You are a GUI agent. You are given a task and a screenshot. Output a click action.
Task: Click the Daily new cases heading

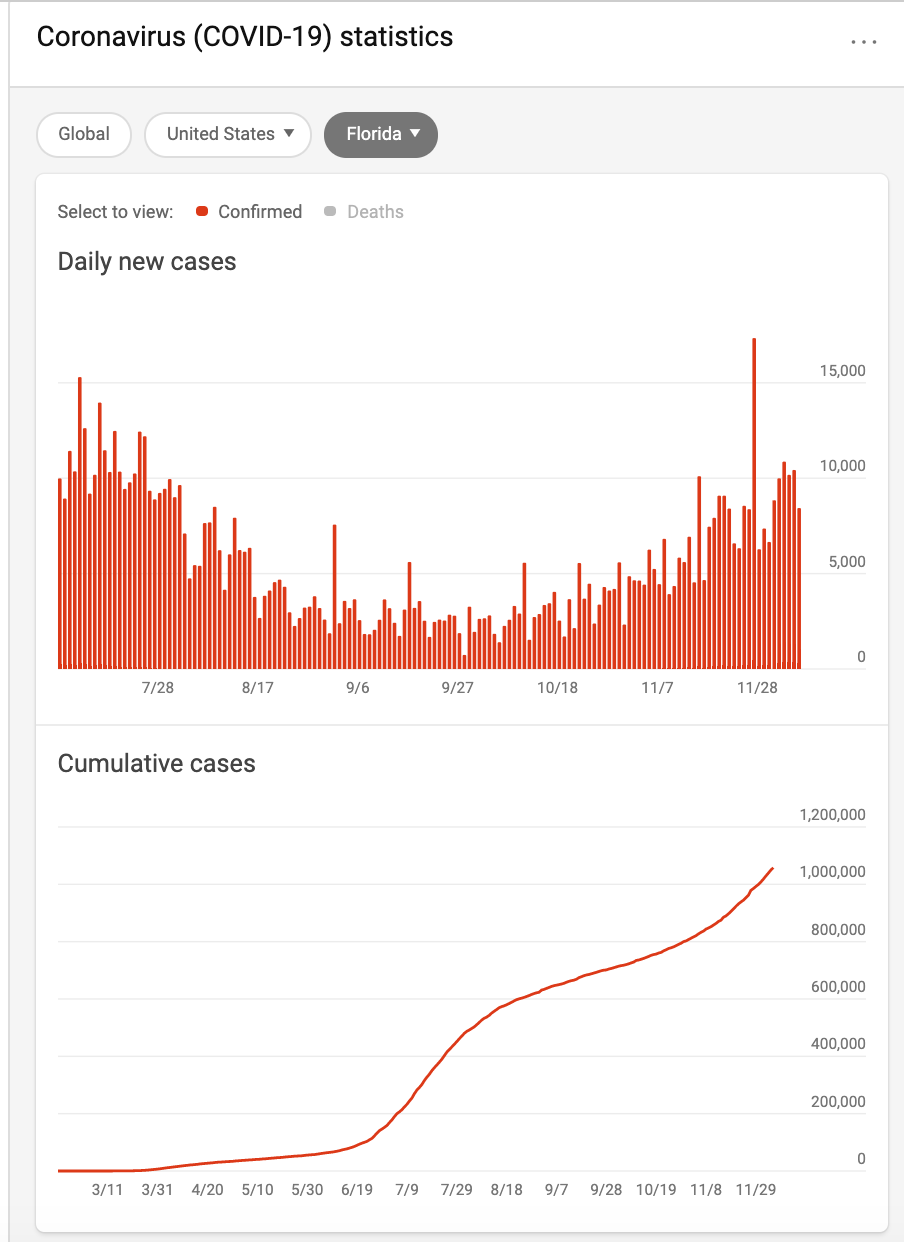click(x=147, y=262)
